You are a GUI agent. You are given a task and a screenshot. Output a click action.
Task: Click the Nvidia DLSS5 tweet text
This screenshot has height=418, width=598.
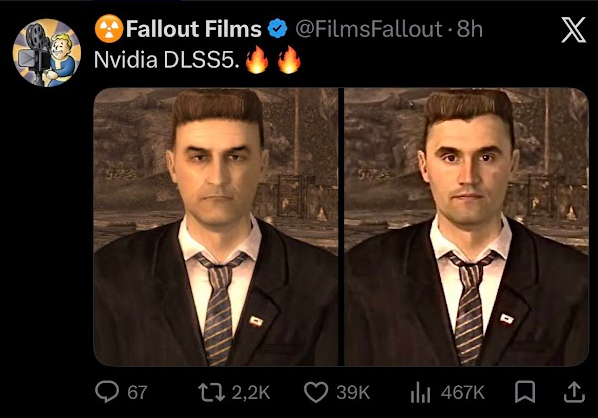point(167,60)
